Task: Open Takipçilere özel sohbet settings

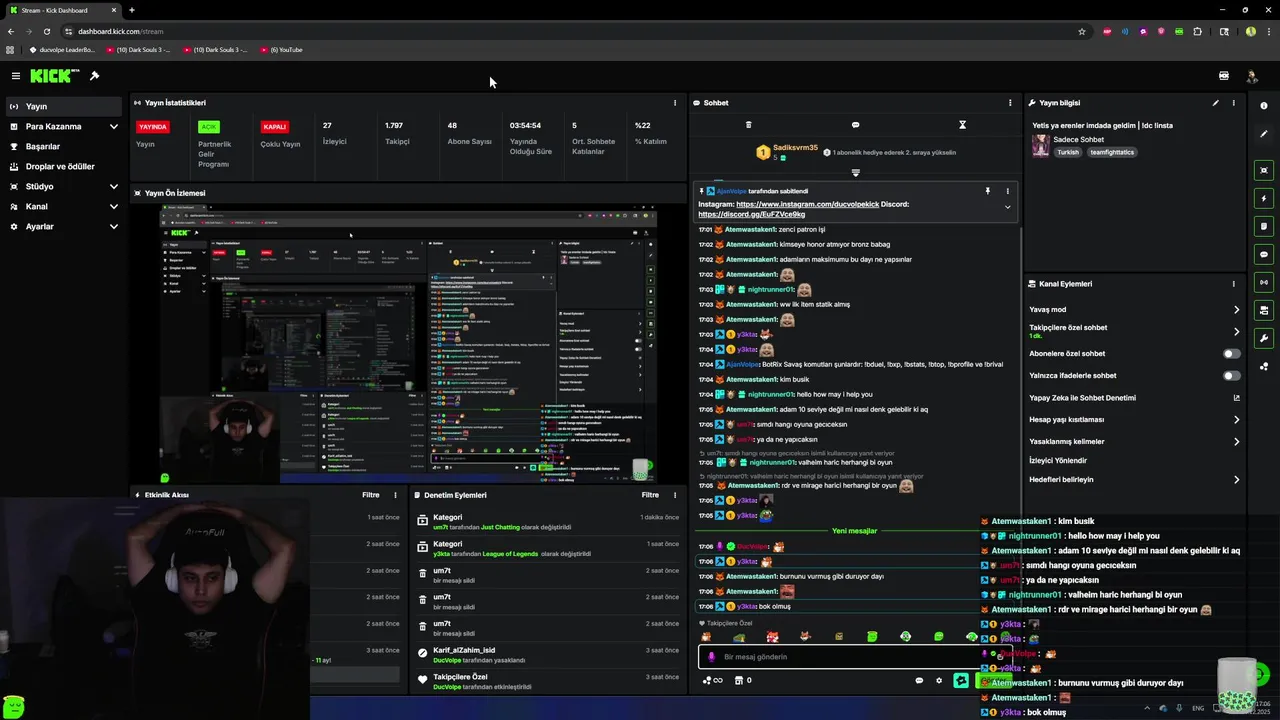Action: pyautogui.click(x=1134, y=331)
